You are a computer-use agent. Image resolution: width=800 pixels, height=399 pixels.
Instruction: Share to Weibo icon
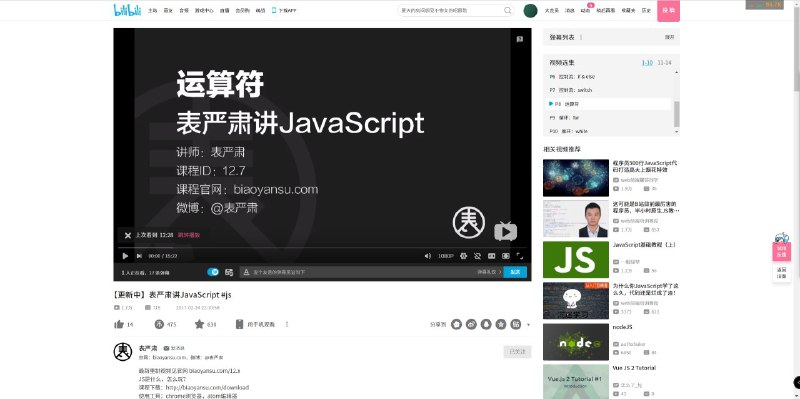click(471, 324)
